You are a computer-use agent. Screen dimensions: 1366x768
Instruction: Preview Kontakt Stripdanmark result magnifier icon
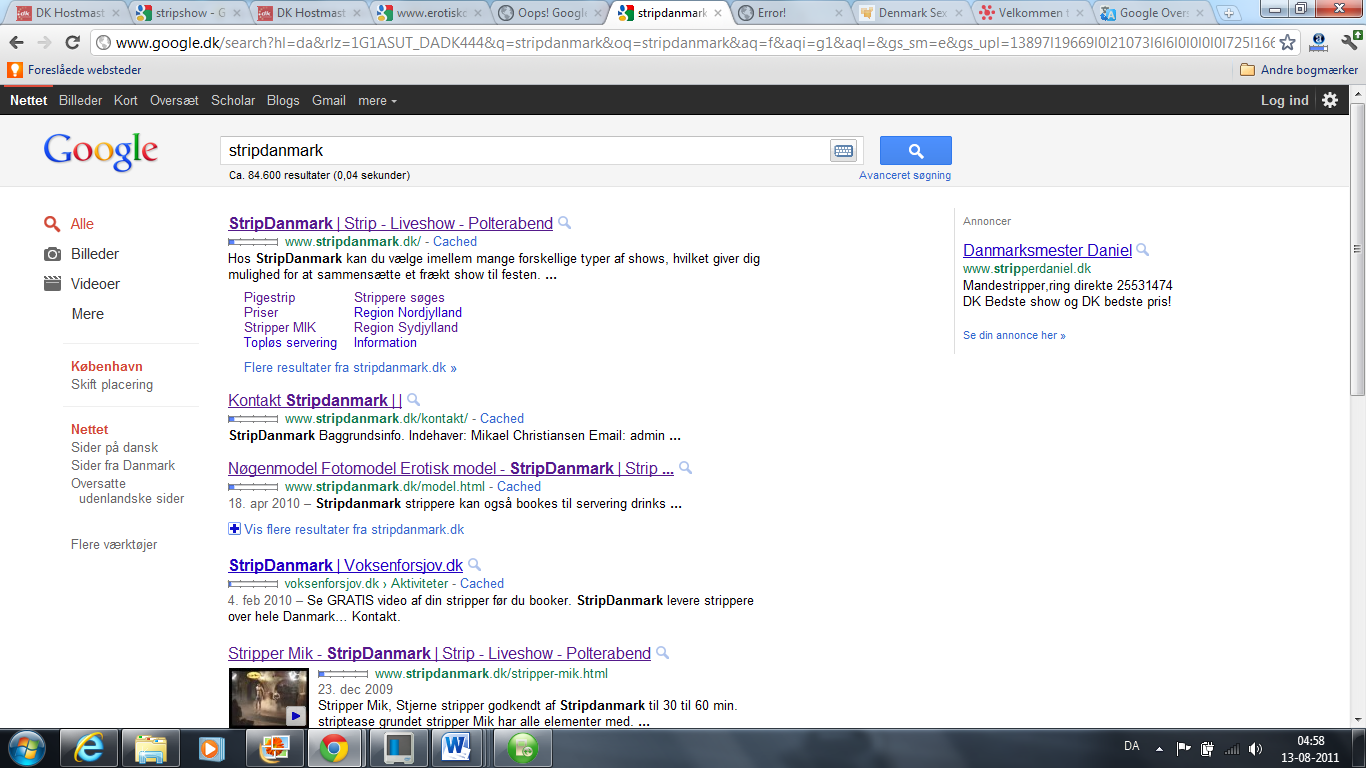click(413, 400)
